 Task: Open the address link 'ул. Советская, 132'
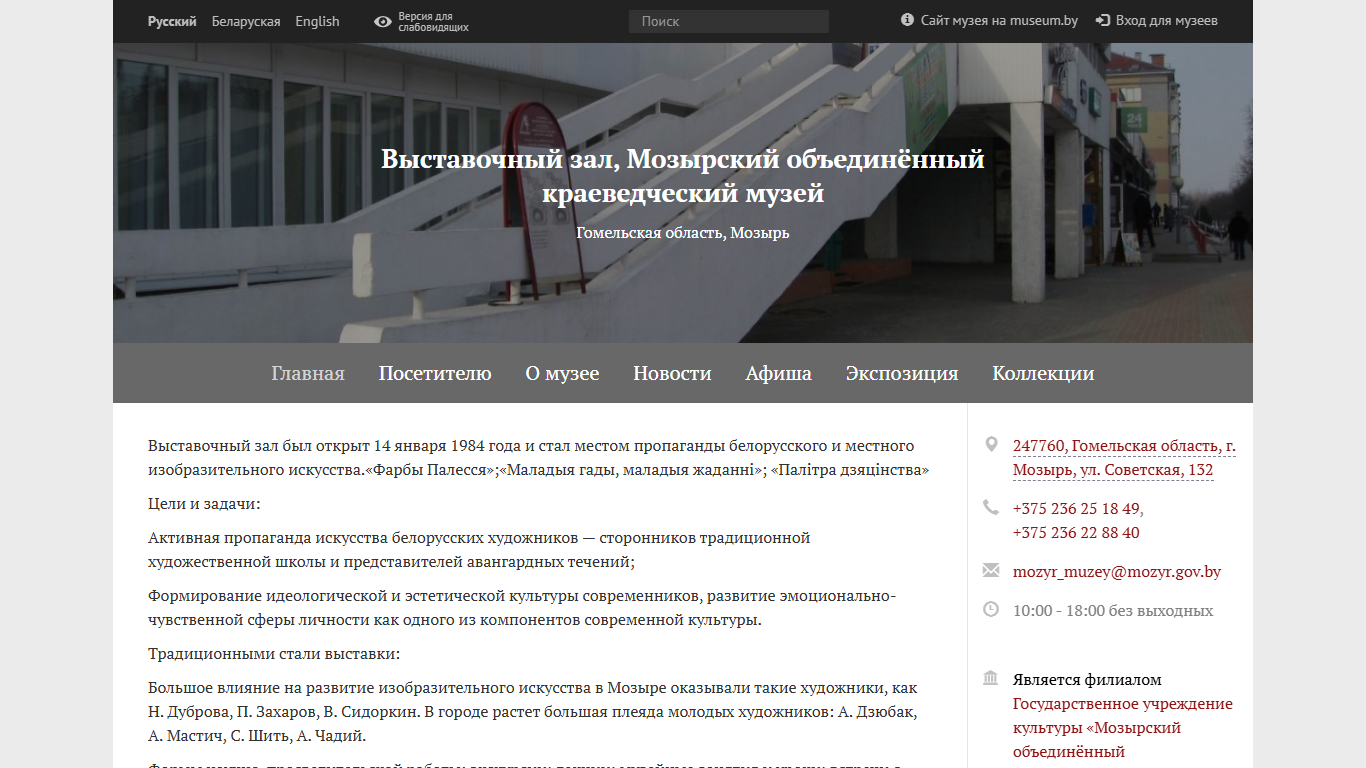(x=1124, y=458)
